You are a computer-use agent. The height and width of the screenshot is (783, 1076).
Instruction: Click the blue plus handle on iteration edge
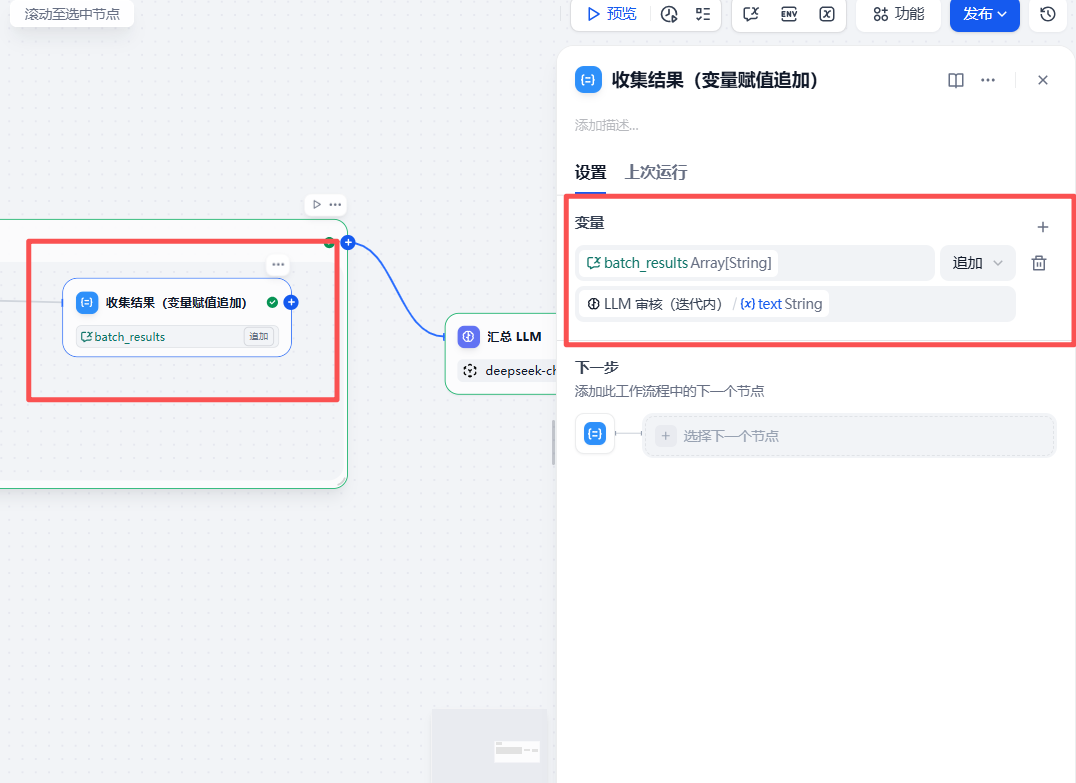(x=348, y=242)
